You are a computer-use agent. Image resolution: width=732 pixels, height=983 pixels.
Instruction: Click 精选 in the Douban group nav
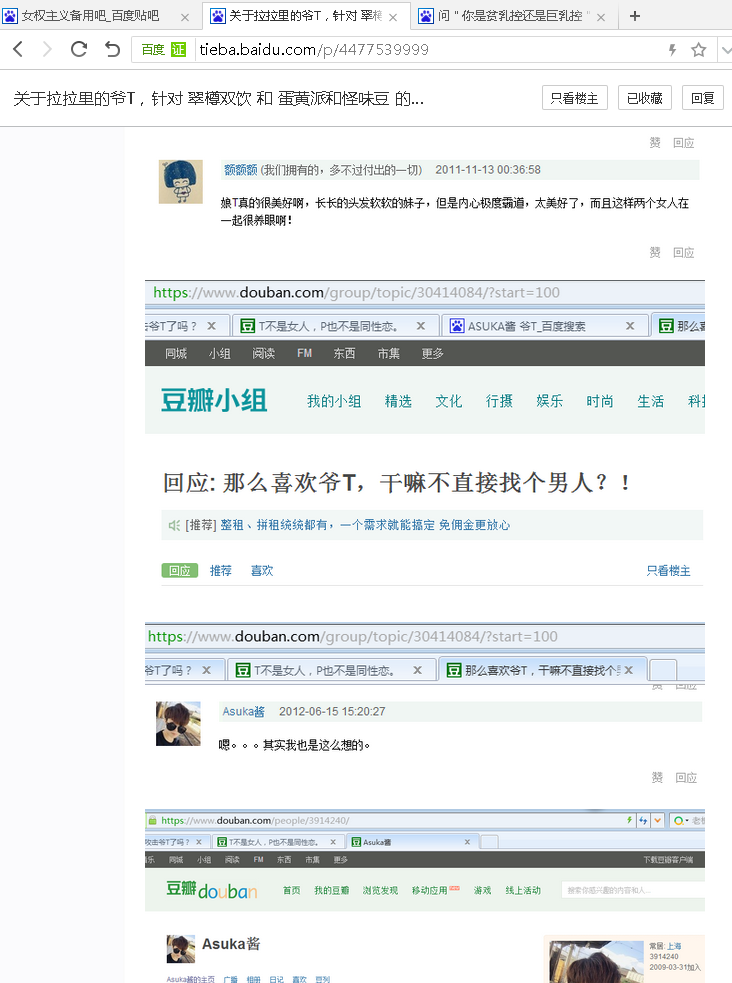click(398, 401)
